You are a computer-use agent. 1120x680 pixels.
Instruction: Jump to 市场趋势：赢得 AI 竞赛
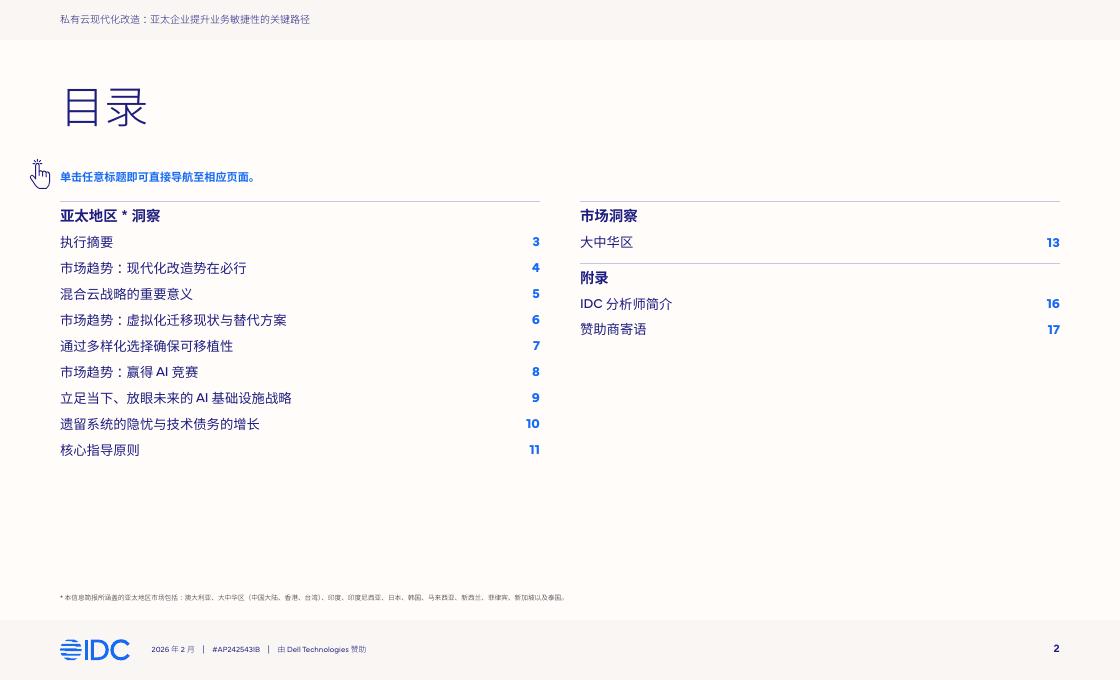click(129, 372)
